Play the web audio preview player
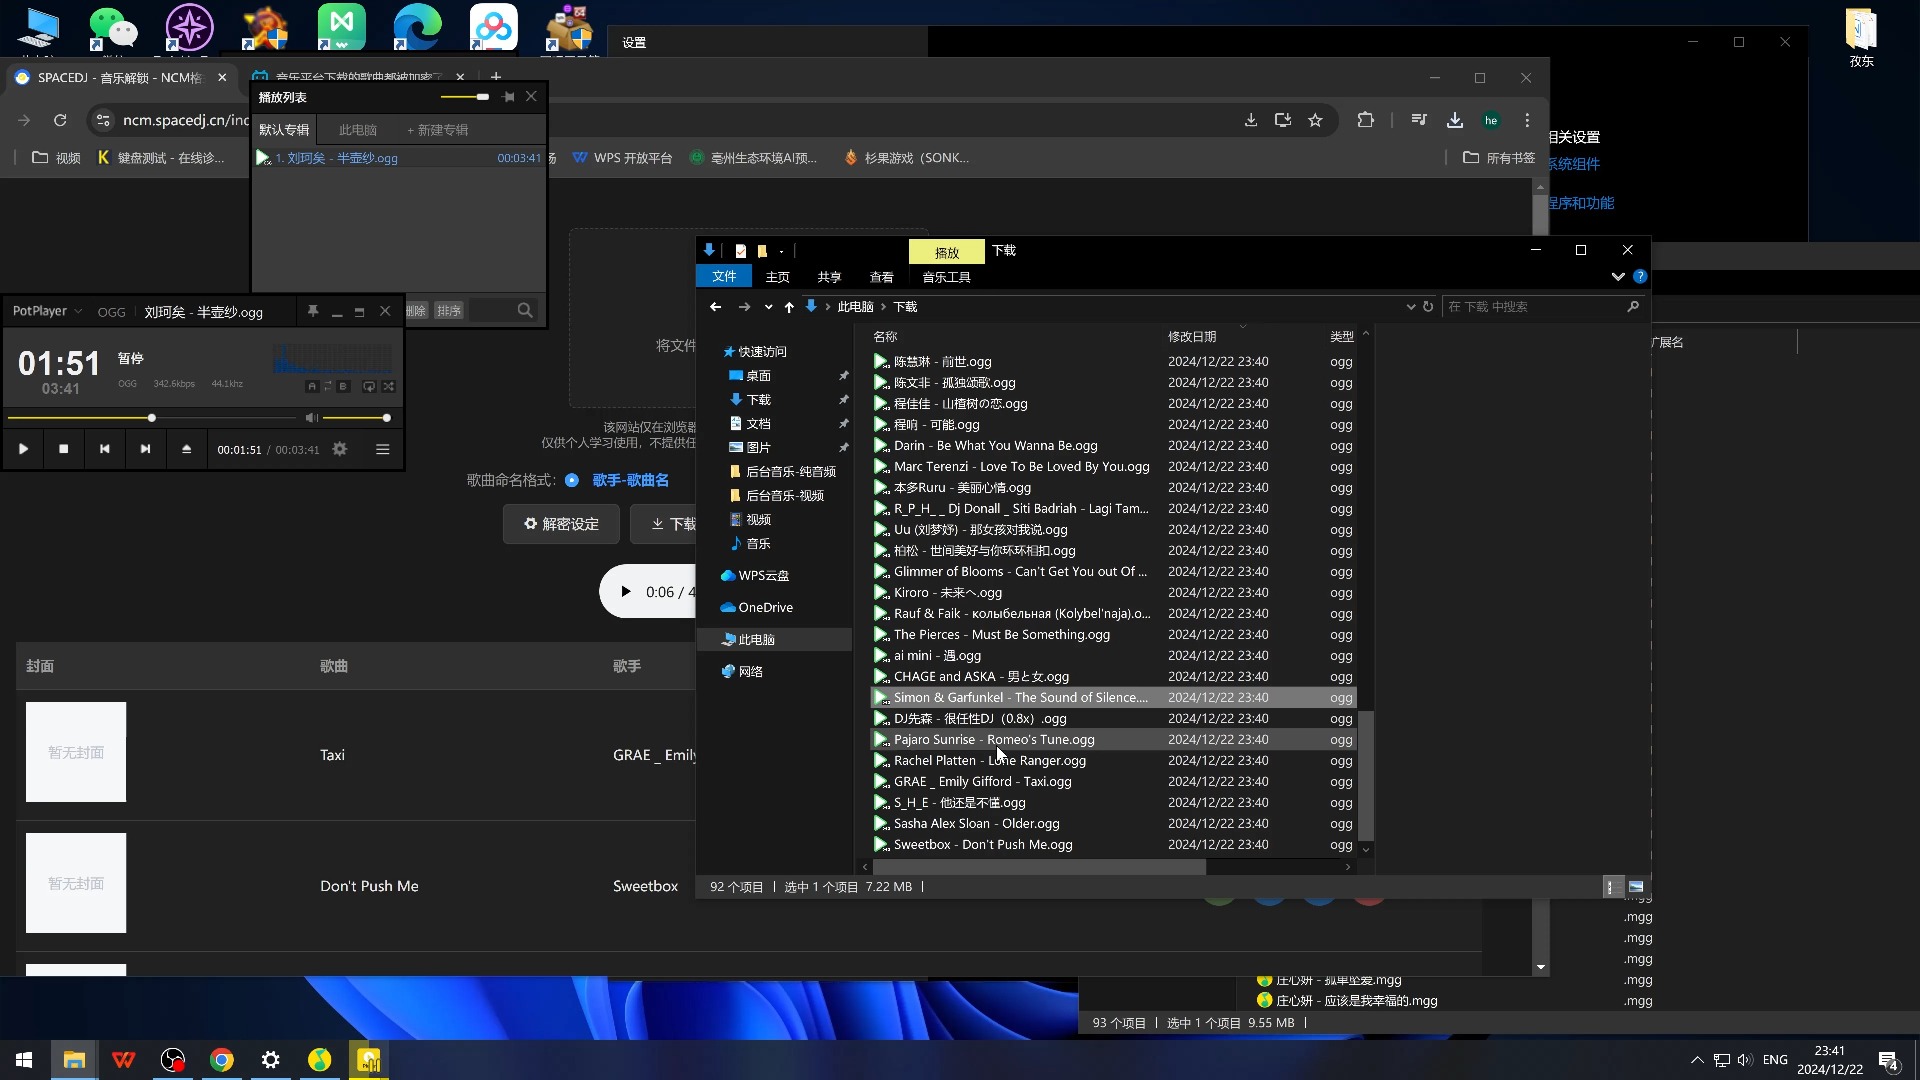Screen dimensions: 1920x1080 [x=626, y=592]
